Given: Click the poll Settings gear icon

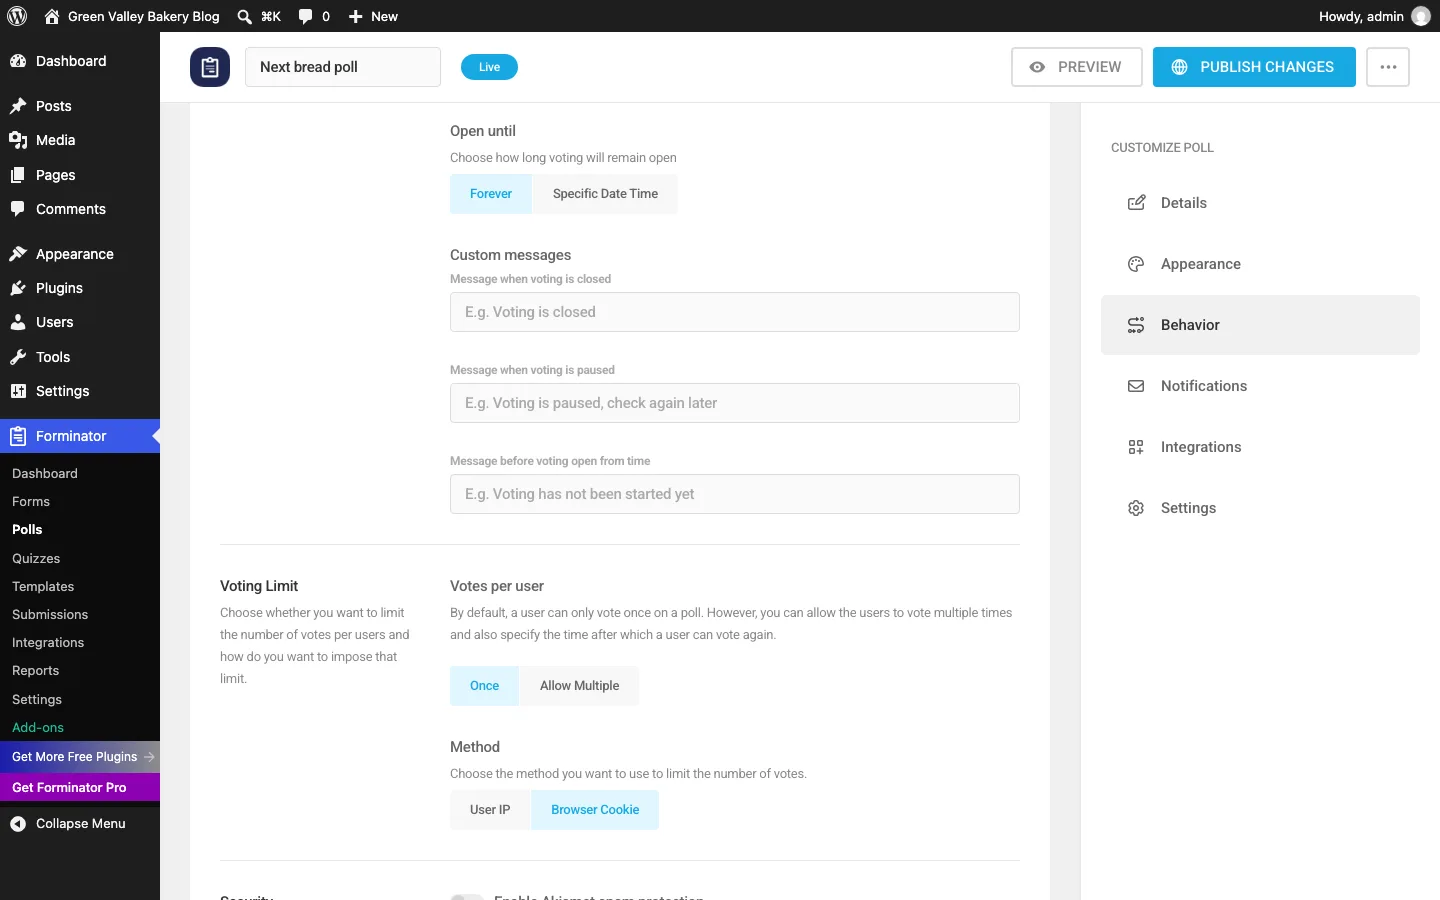Looking at the screenshot, I should tap(1136, 508).
